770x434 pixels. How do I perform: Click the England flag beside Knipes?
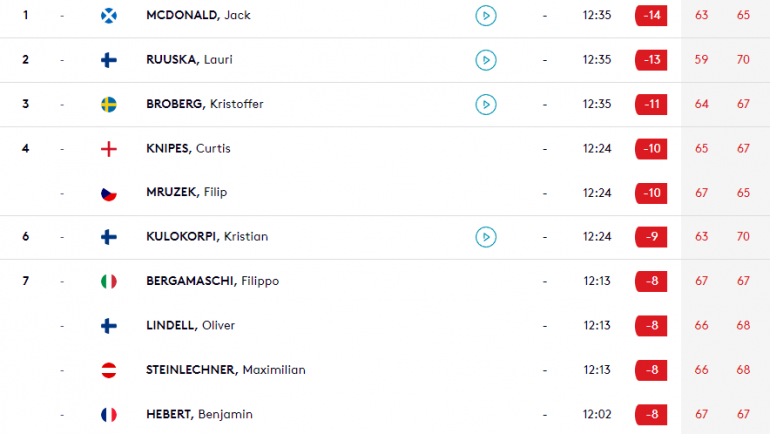pos(109,149)
